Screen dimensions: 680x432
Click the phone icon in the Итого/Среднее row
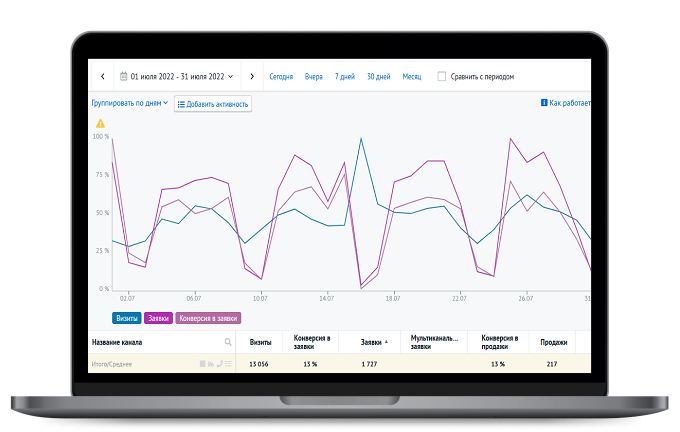click(219, 363)
